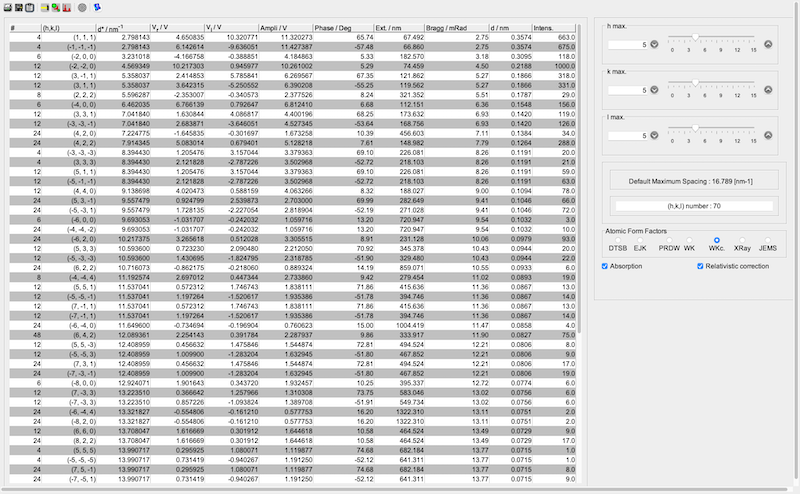This screenshot has height=494, width=800.
Task: Increase h max. with the up-arrow button
Action: click(x=768, y=44)
